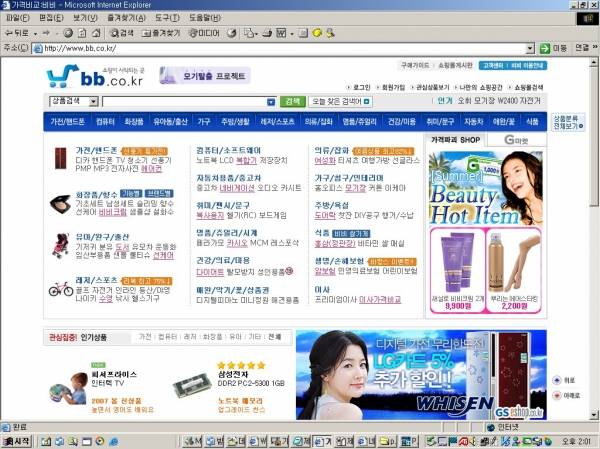Expand the address bar URL dropdown
Viewport: 600px width, 449px height.
(530, 48)
